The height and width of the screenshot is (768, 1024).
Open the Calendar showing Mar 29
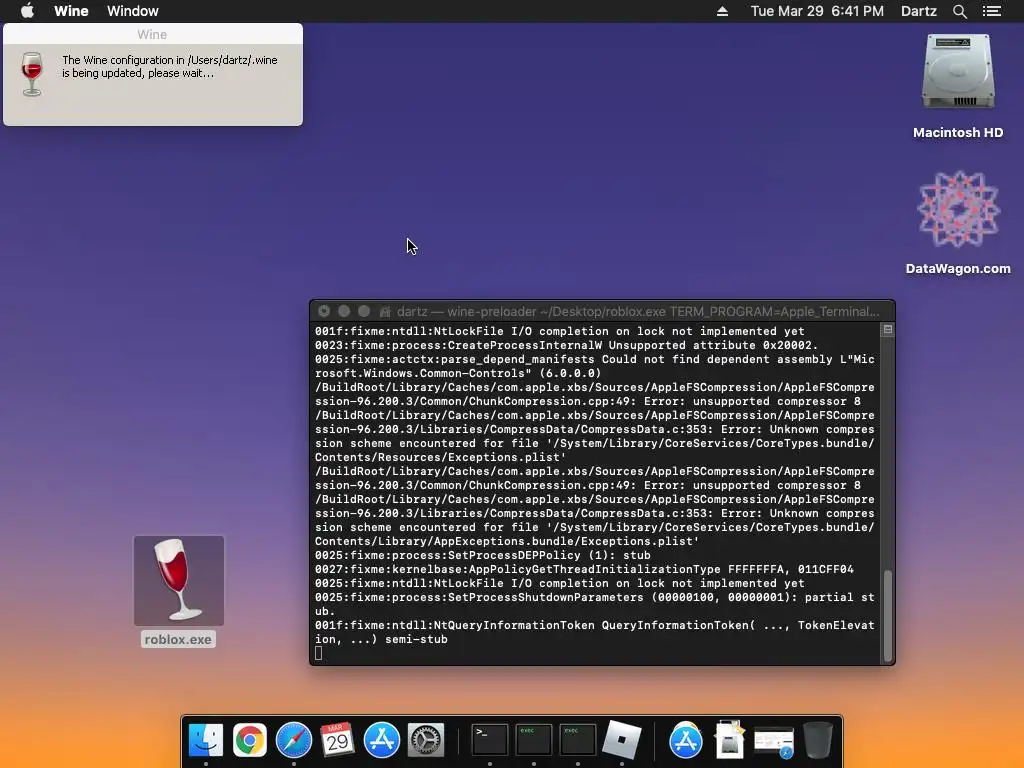pyautogui.click(x=338, y=740)
